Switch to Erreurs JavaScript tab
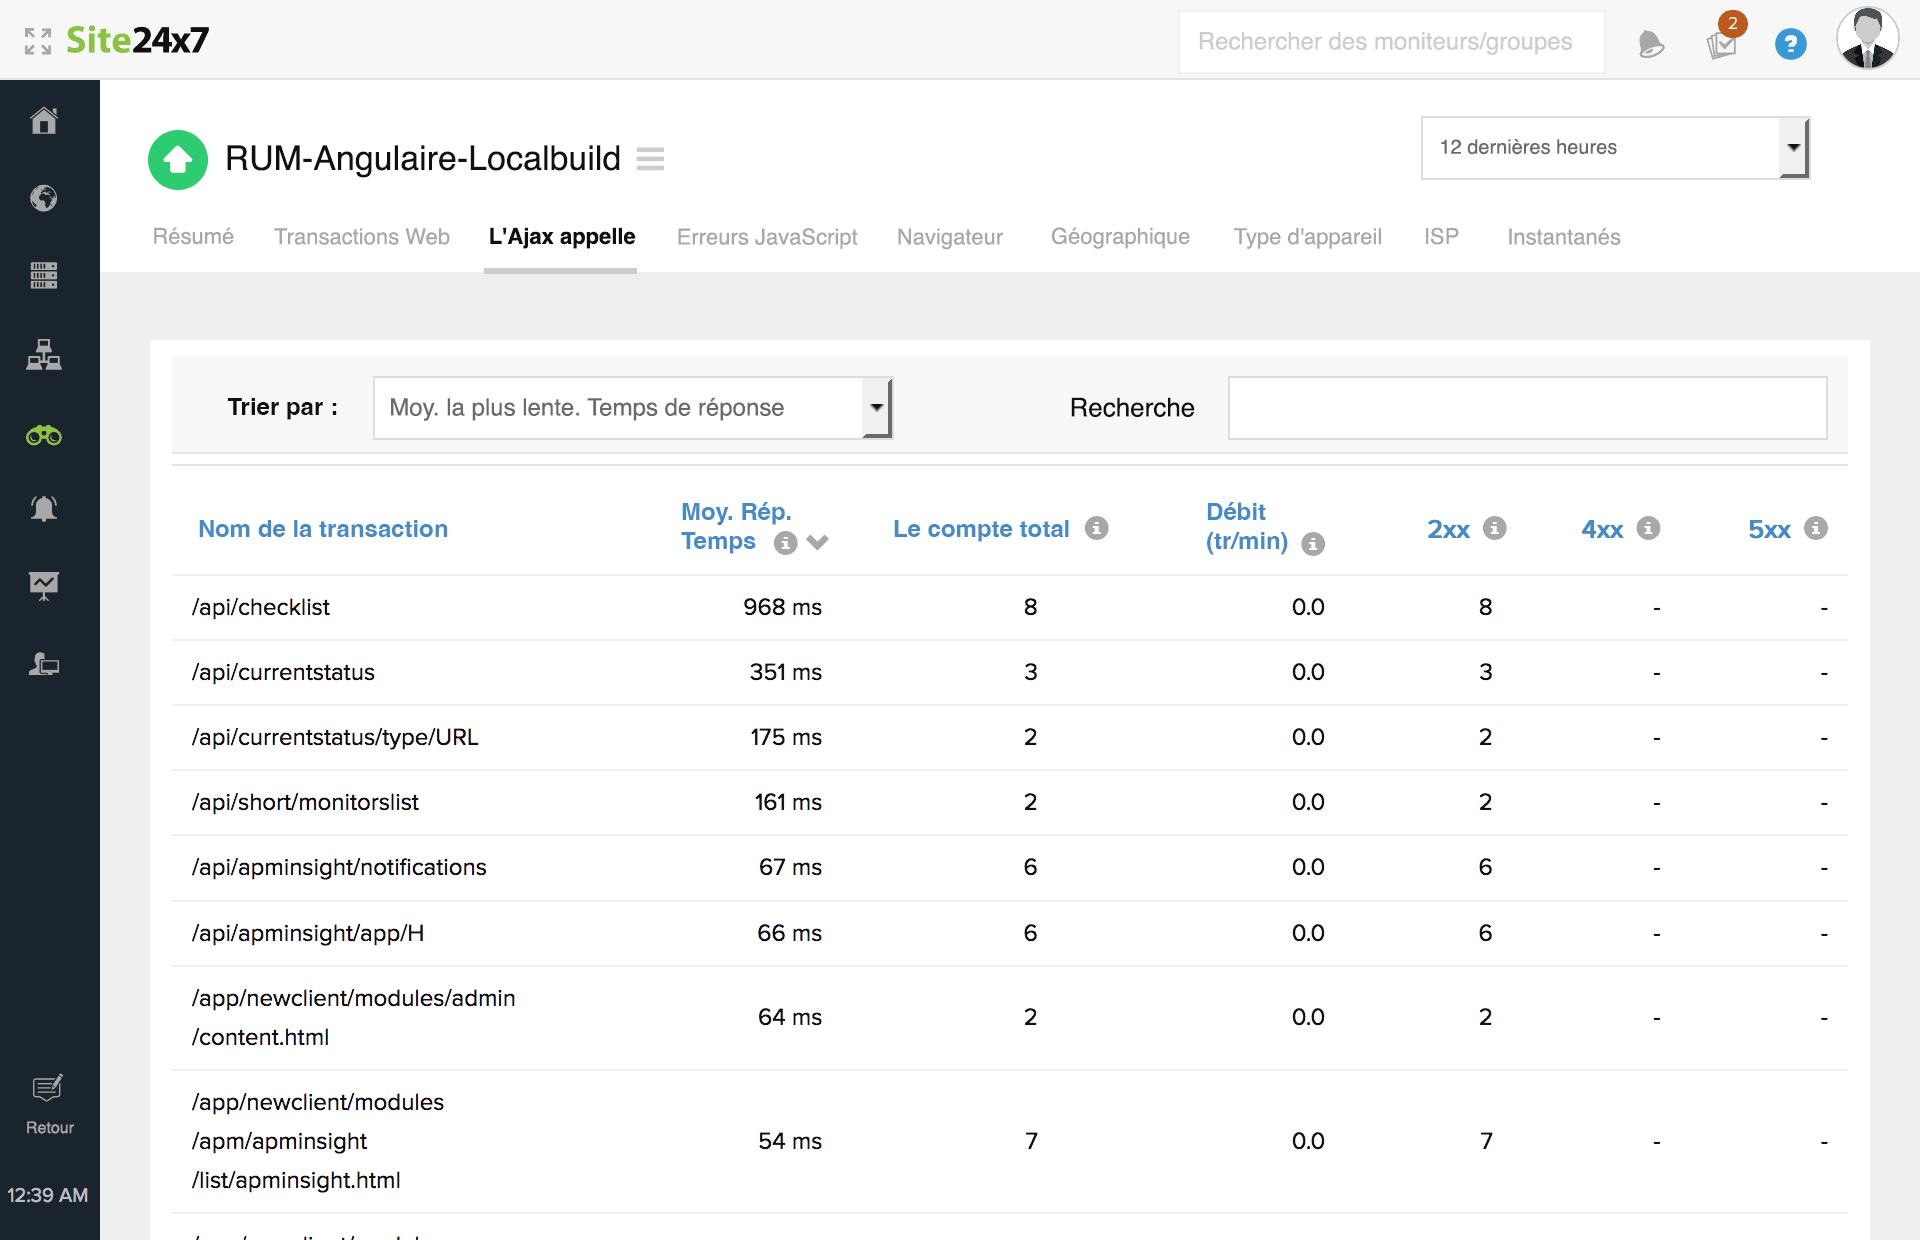The width and height of the screenshot is (1920, 1240). point(767,237)
